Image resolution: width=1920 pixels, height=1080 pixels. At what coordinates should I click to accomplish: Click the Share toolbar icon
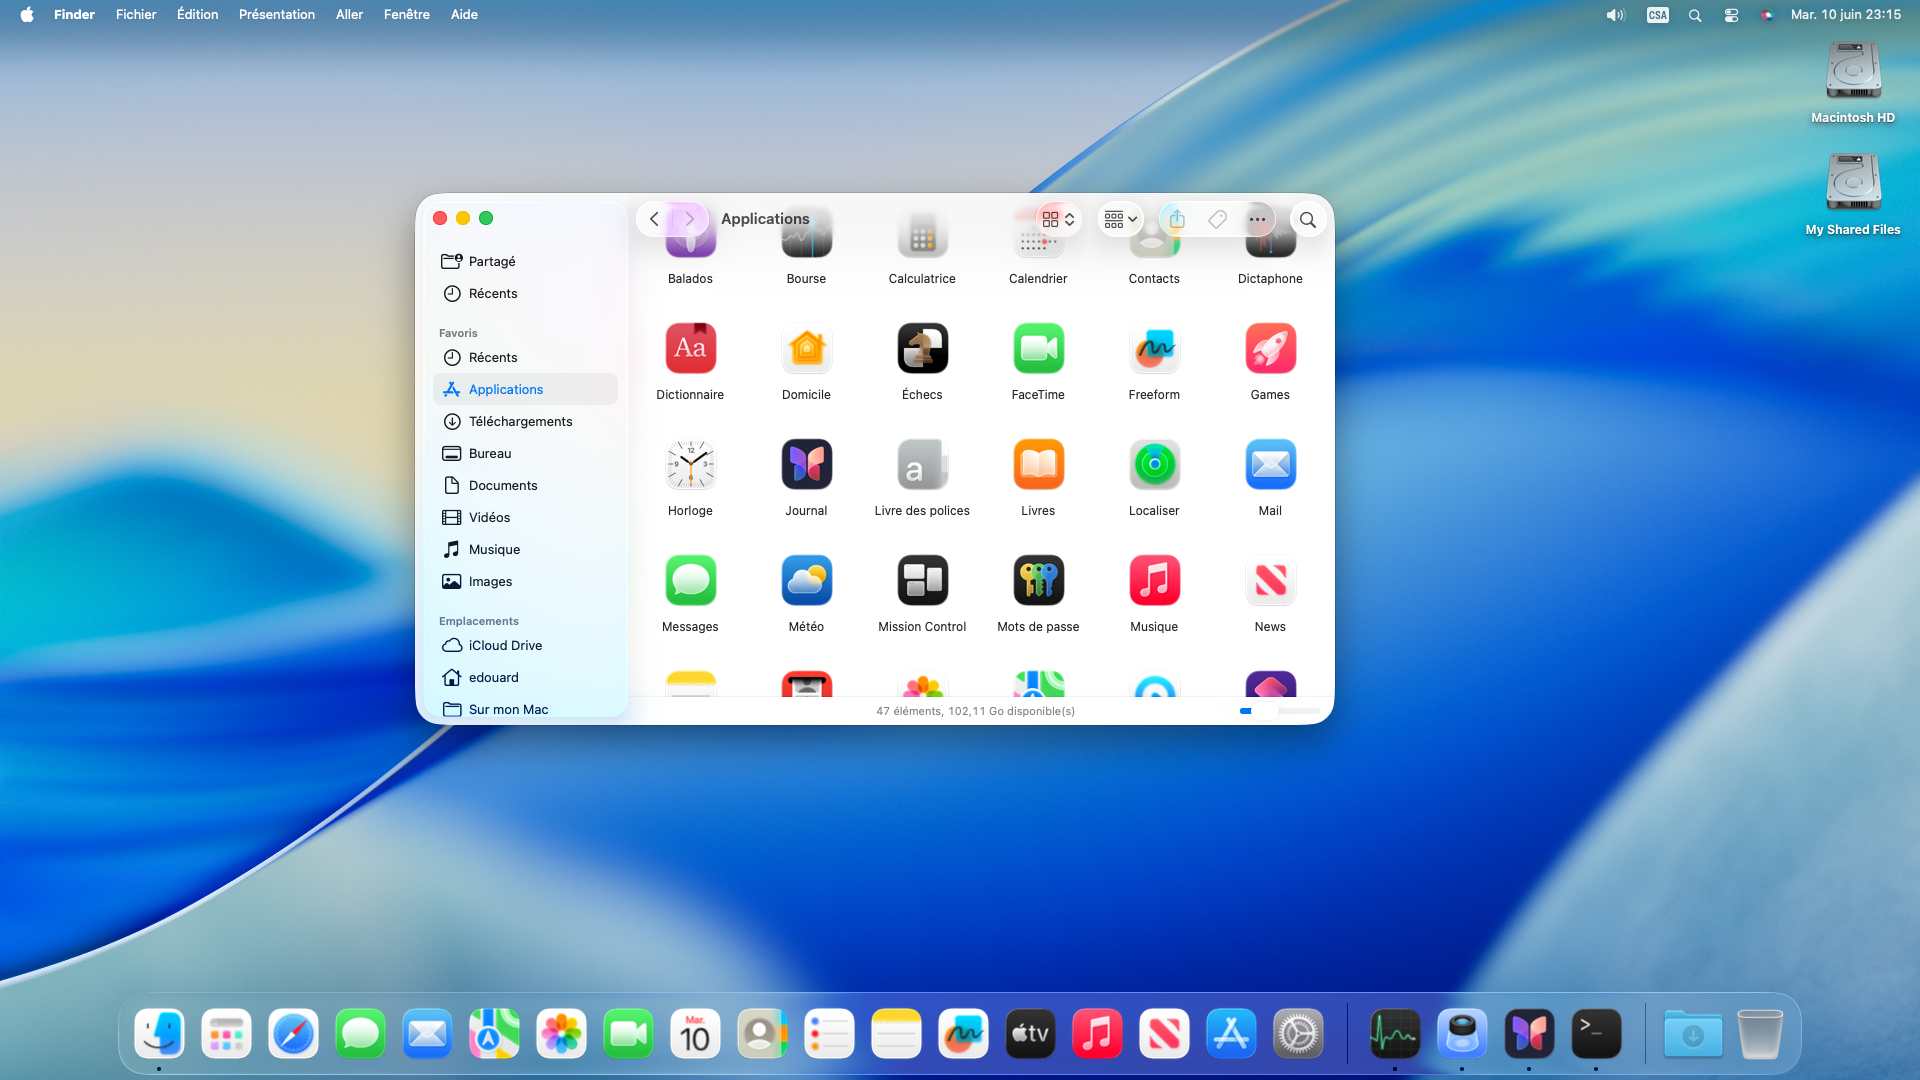(x=1177, y=219)
